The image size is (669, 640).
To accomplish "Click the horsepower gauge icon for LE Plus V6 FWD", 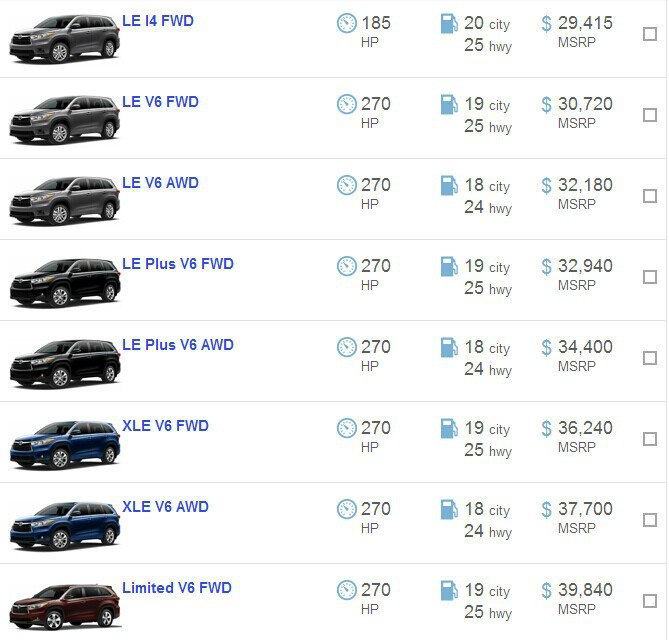I will coord(347,266).
